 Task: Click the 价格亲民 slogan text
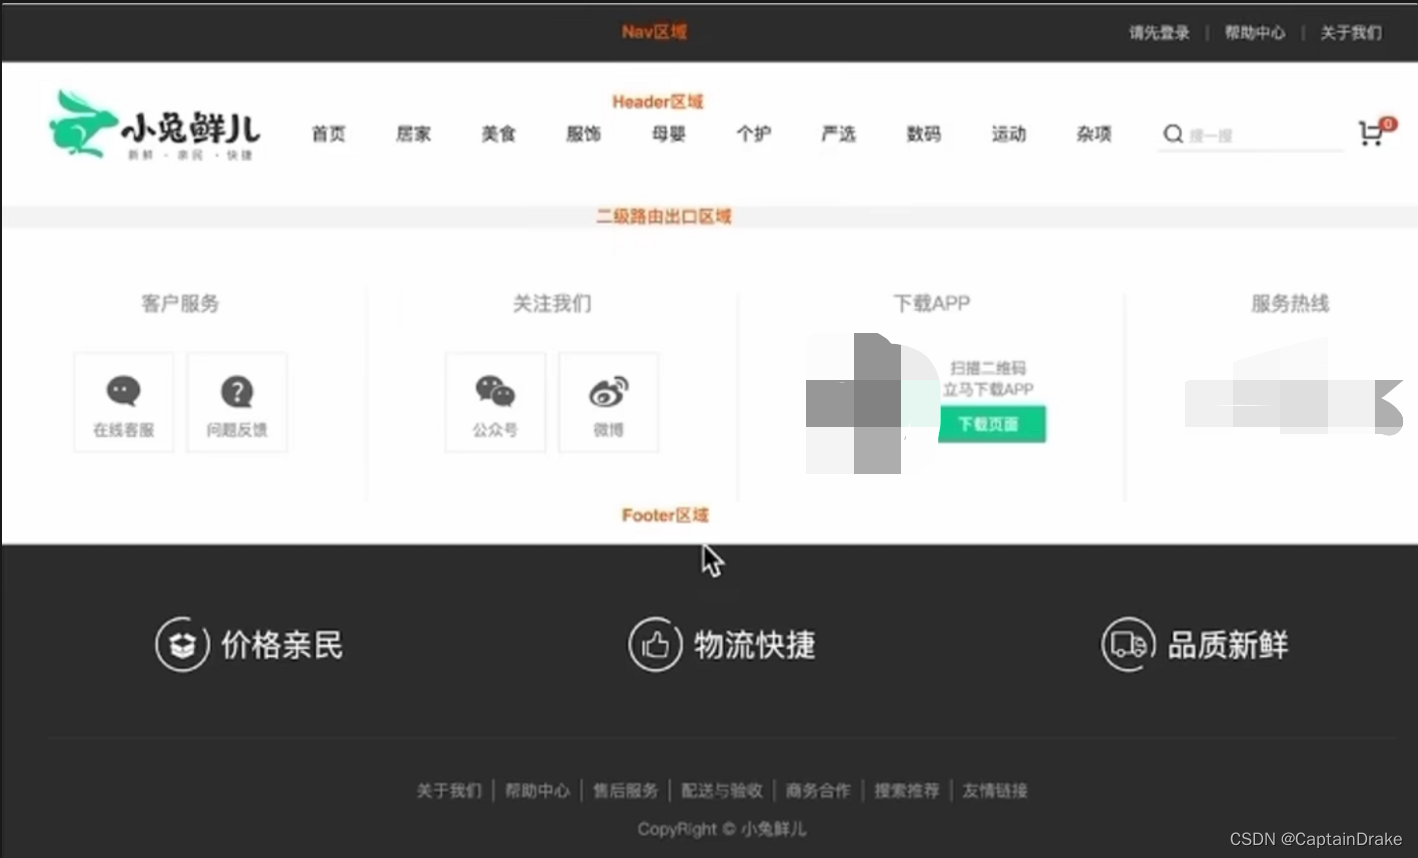click(282, 645)
